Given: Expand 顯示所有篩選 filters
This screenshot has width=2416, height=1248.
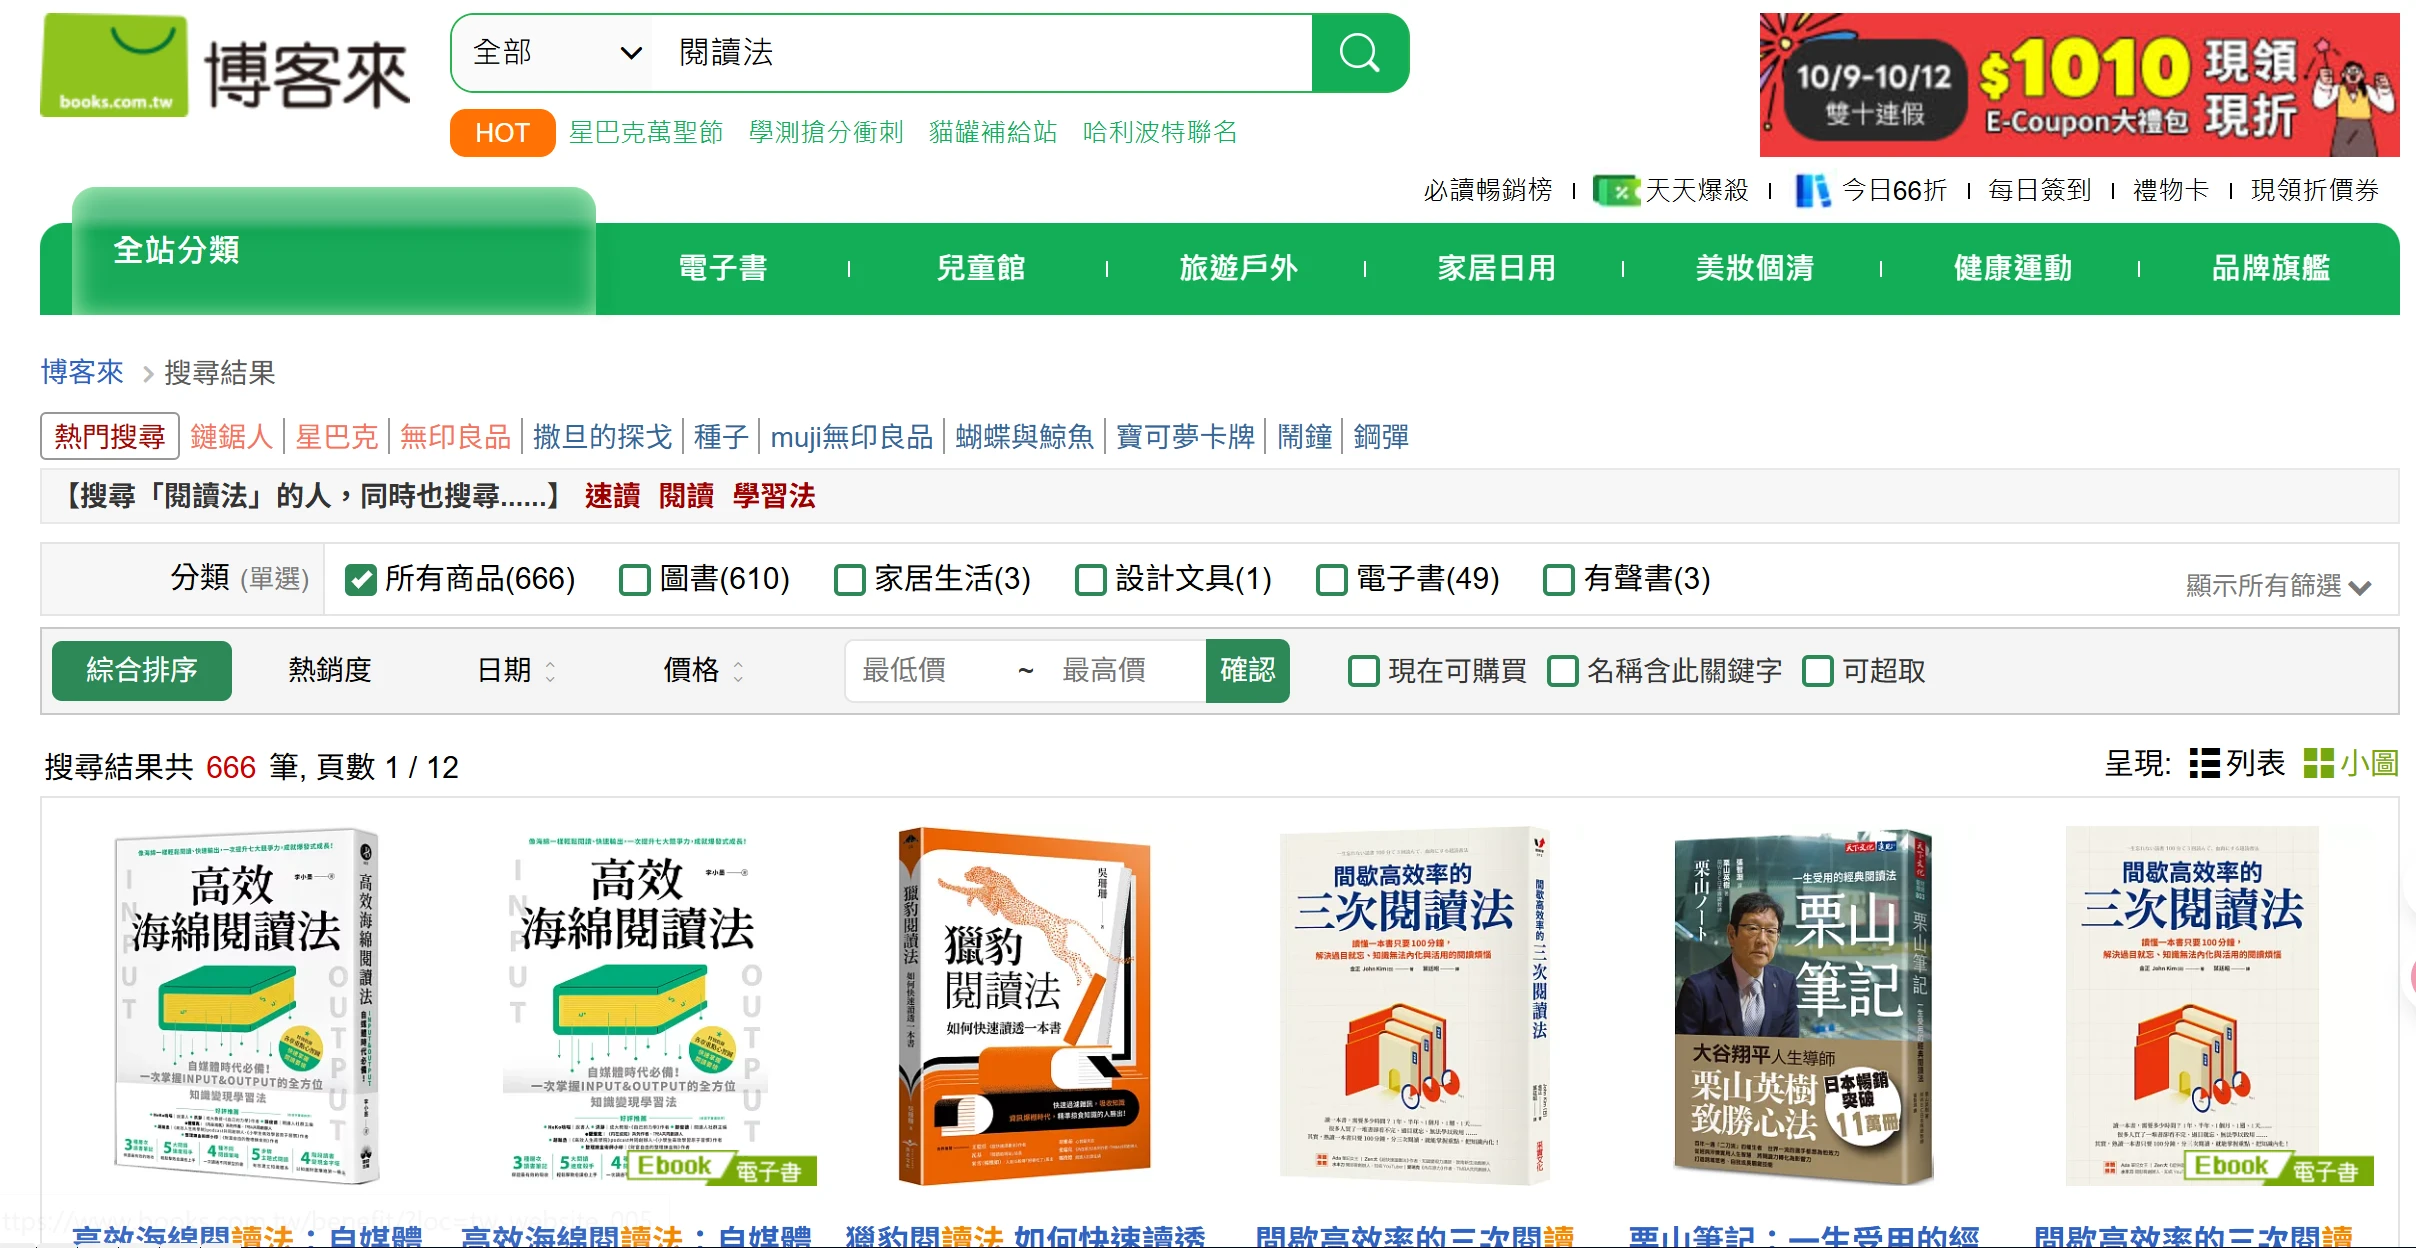Looking at the screenshot, I should point(2278,585).
